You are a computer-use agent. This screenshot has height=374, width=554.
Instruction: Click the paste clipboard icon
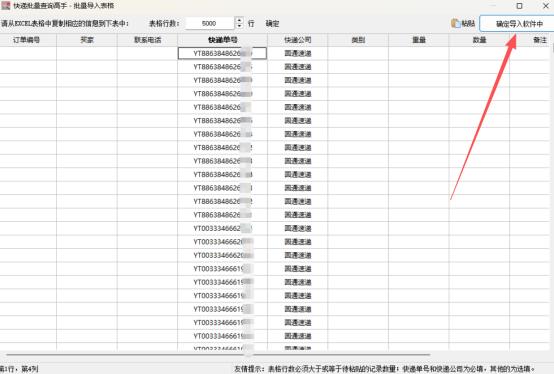pyautogui.click(x=455, y=23)
